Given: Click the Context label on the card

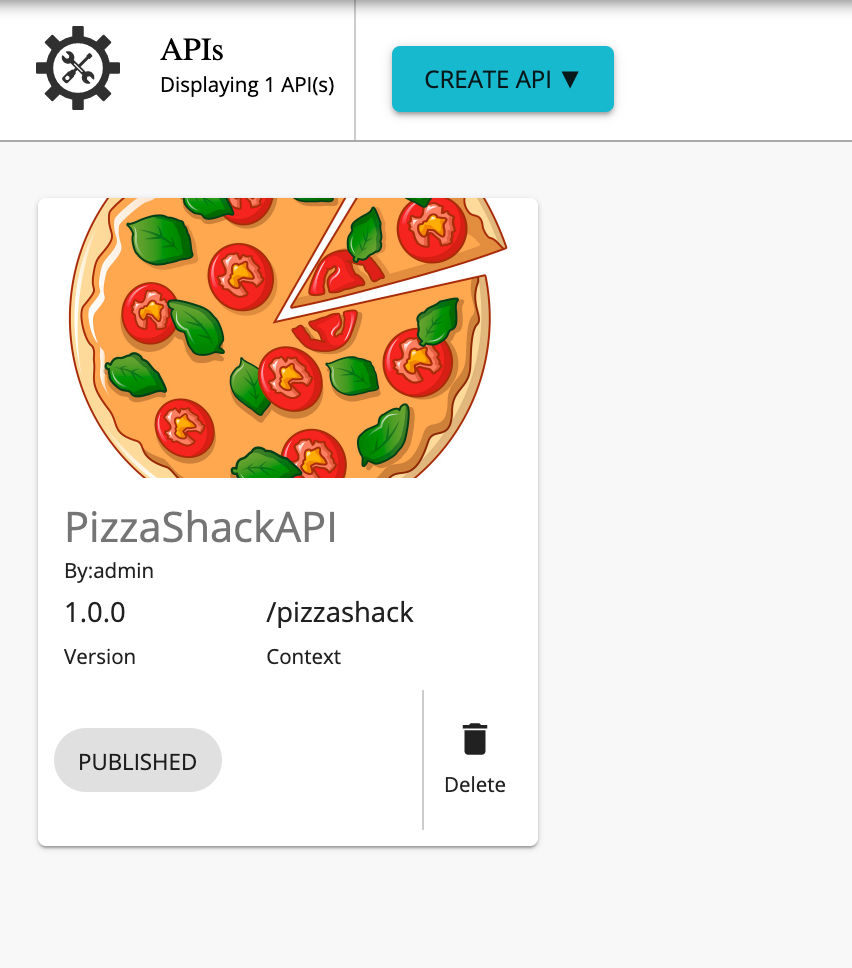Looking at the screenshot, I should 303,657.
